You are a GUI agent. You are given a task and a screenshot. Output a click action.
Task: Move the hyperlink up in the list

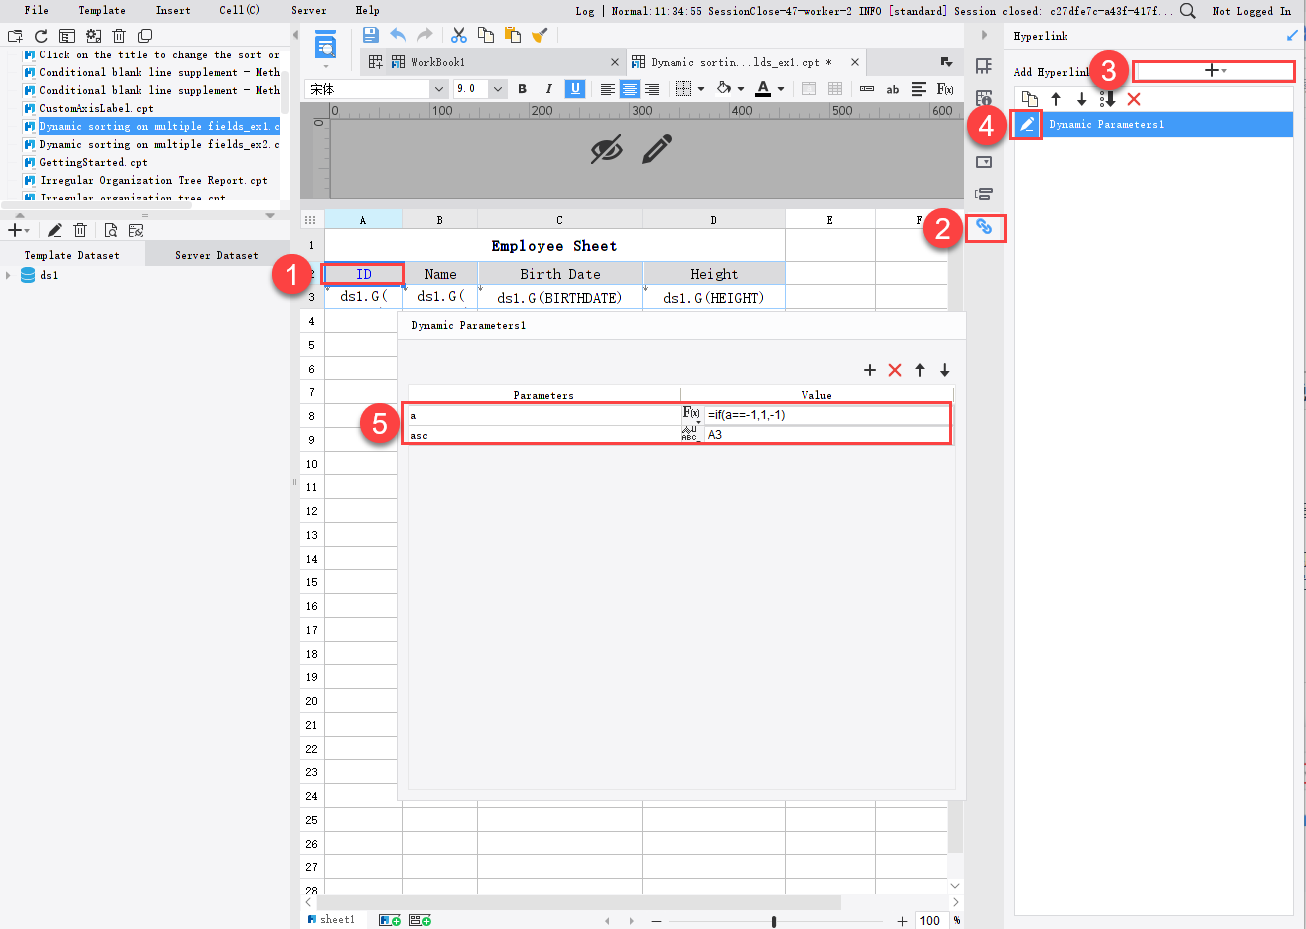(1056, 99)
